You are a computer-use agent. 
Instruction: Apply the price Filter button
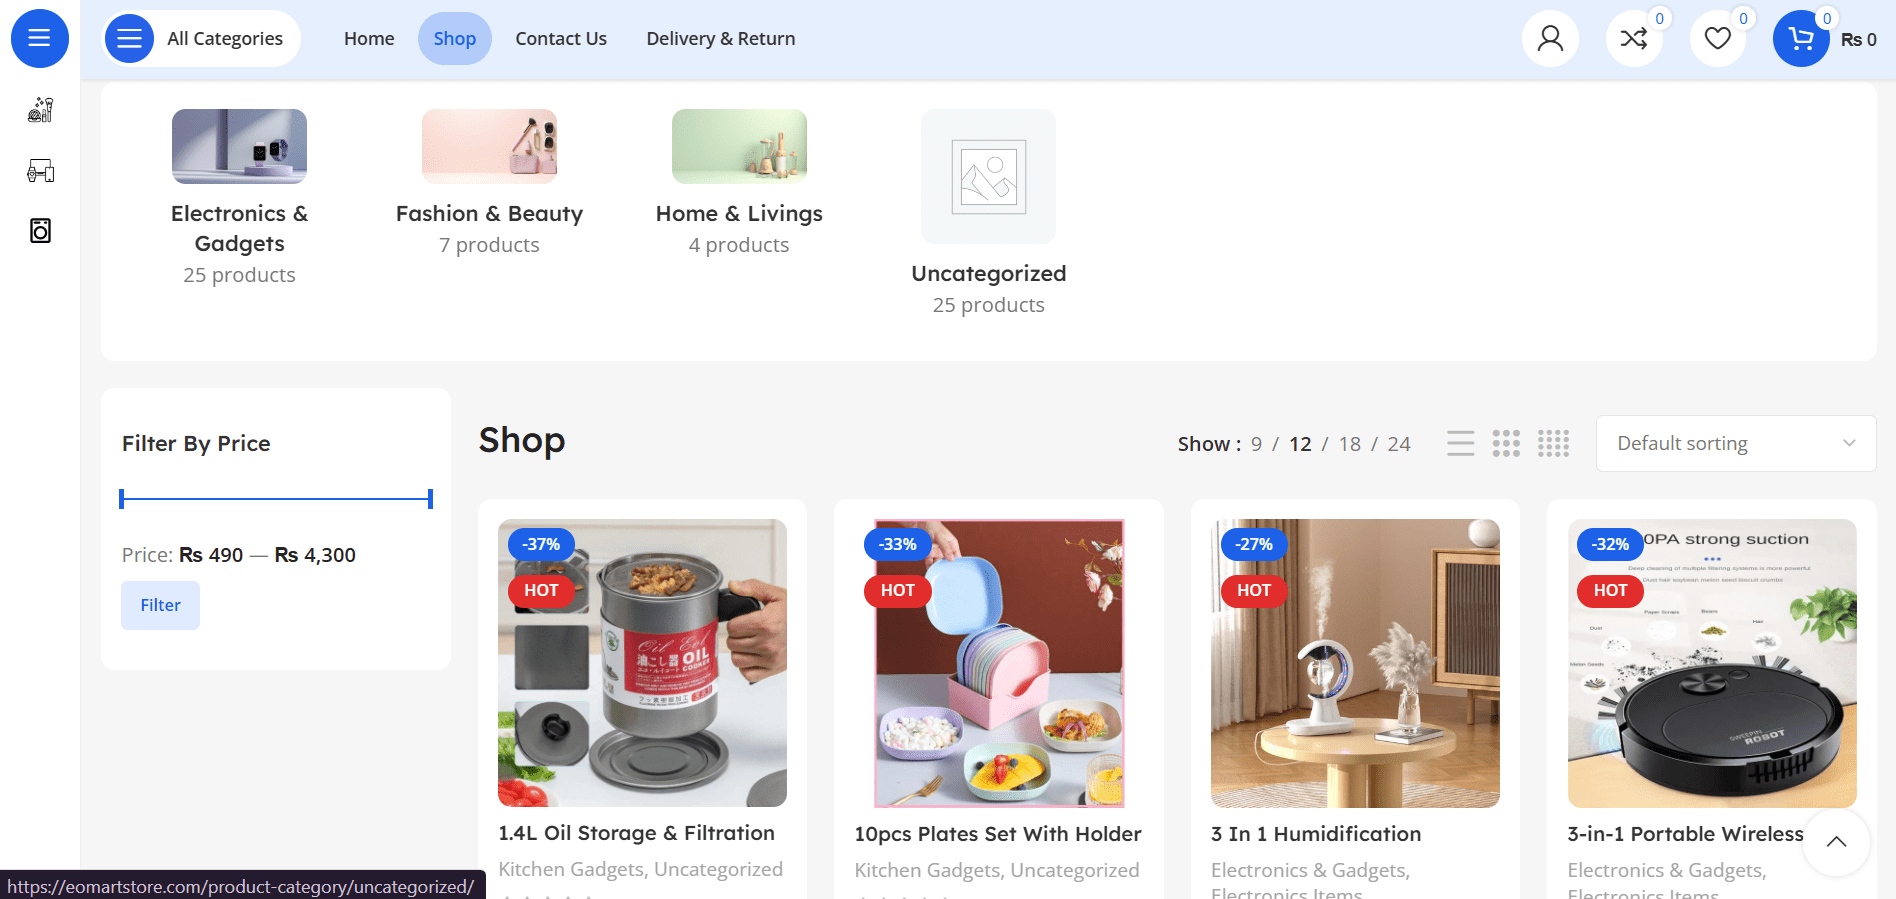pyautogui.click(x=160, y=605)
